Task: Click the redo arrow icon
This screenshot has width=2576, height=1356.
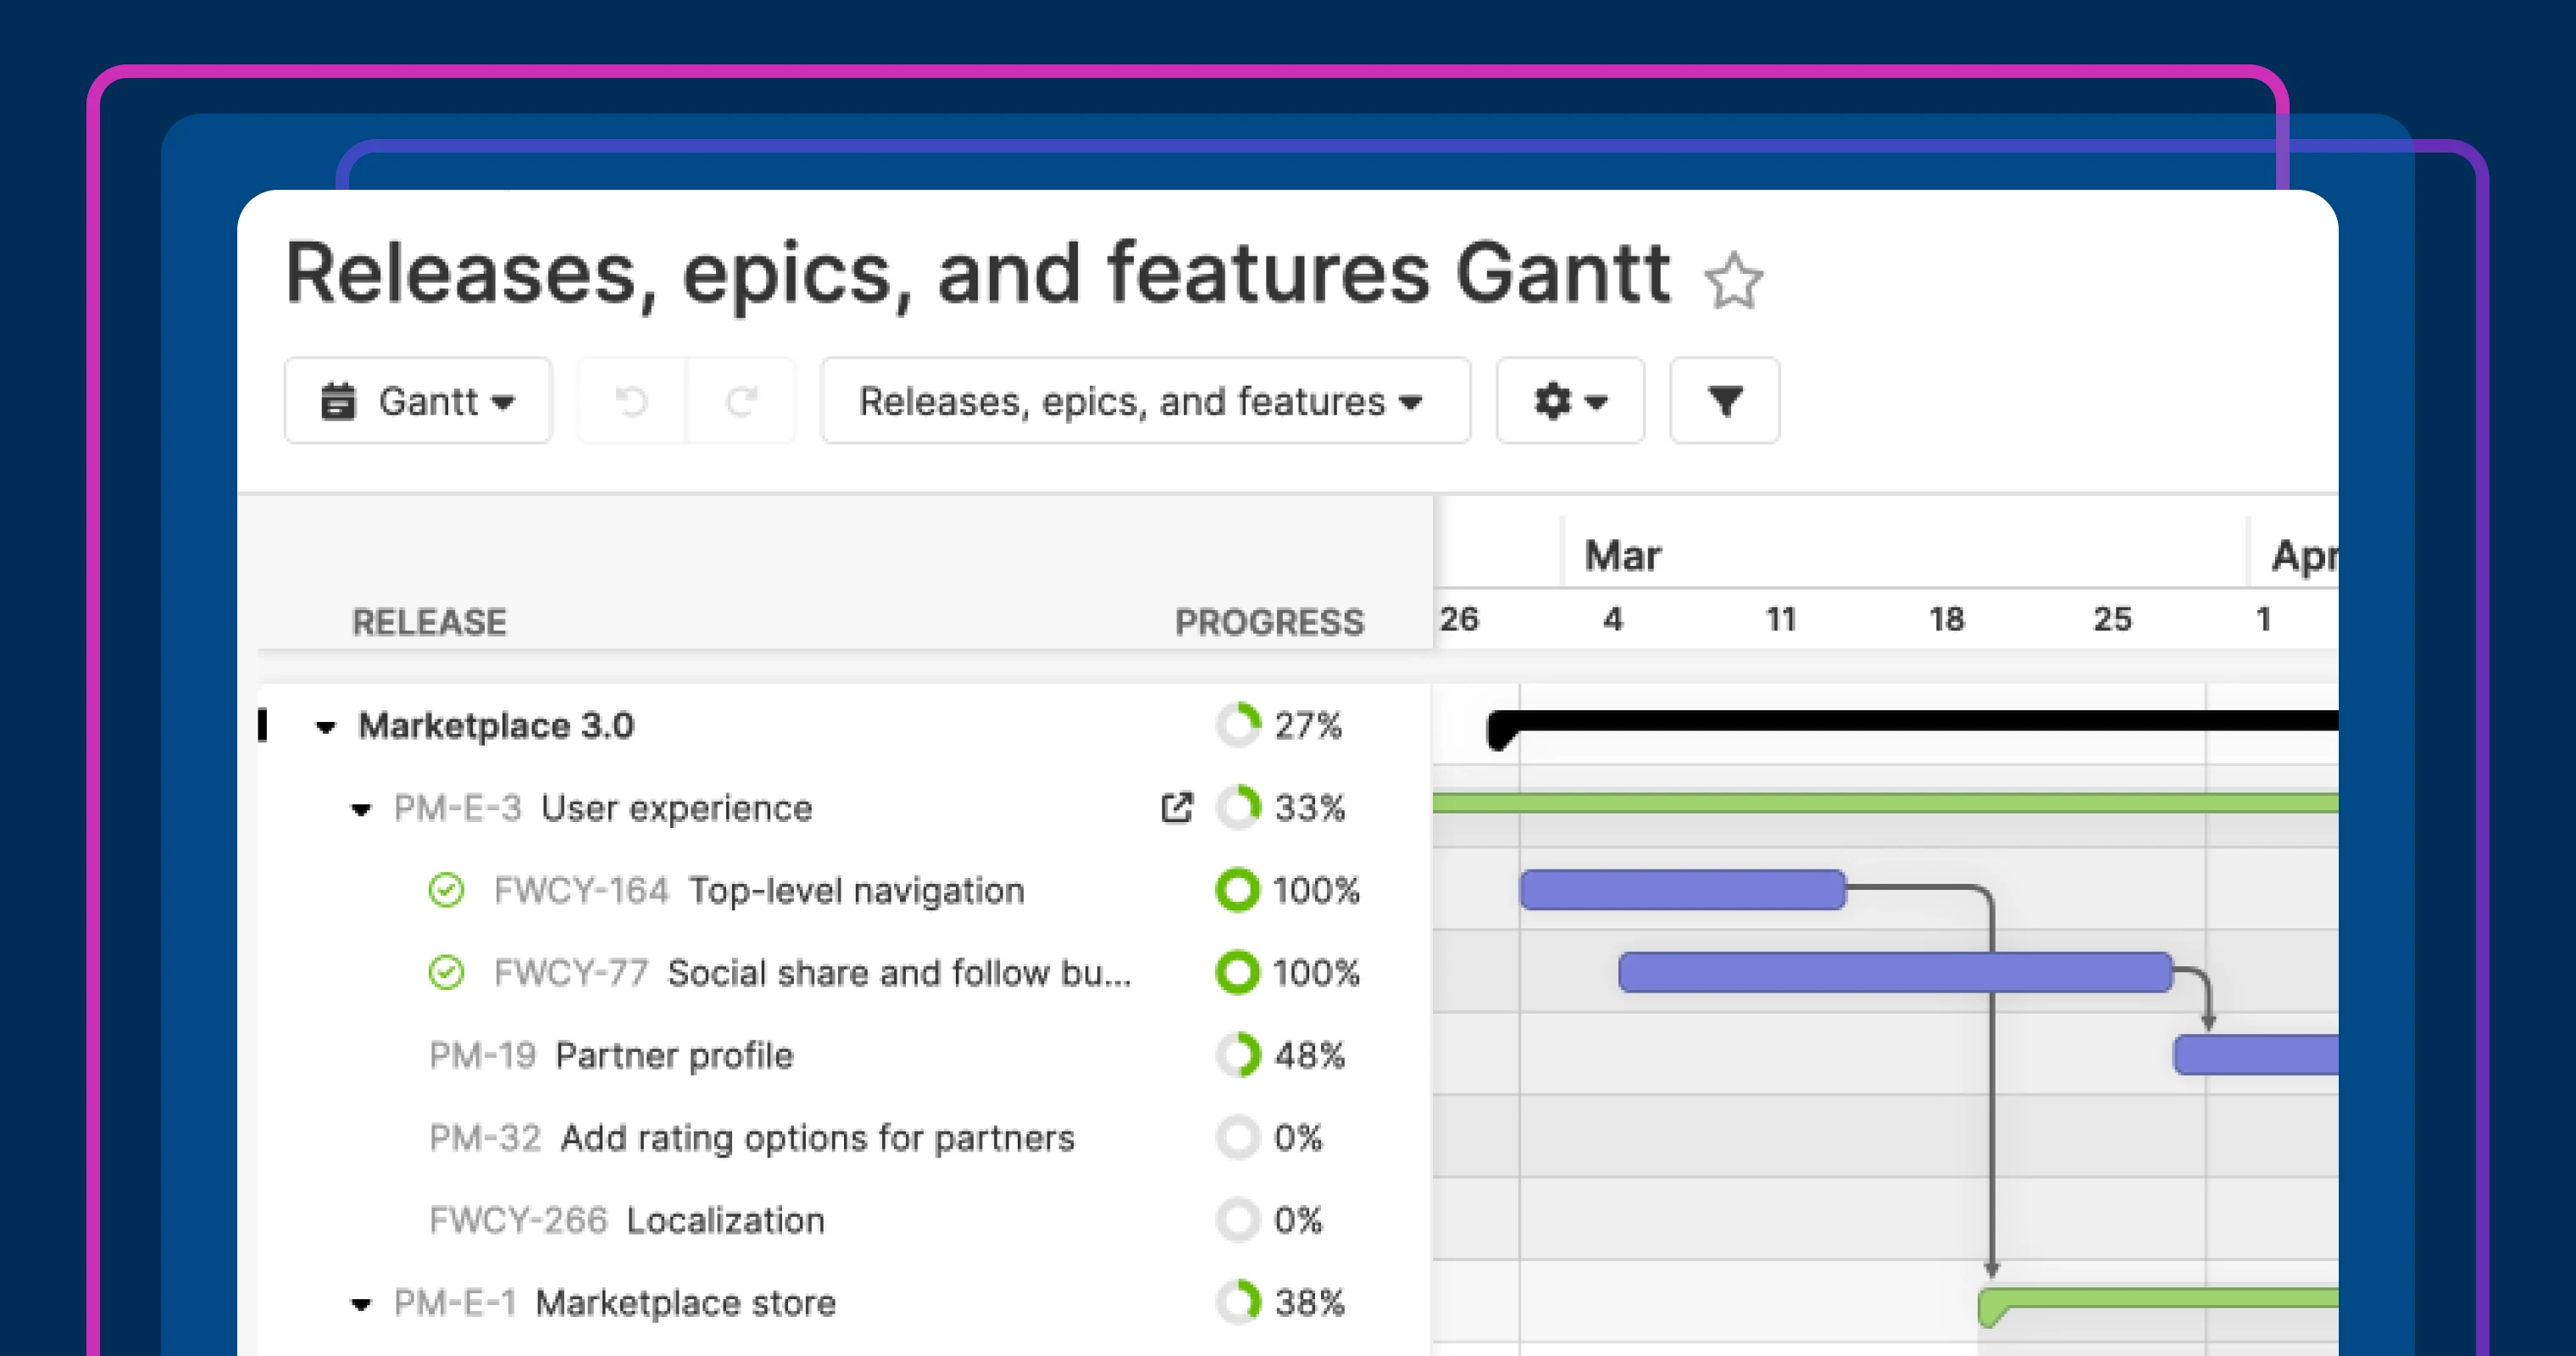Action: 741,402
